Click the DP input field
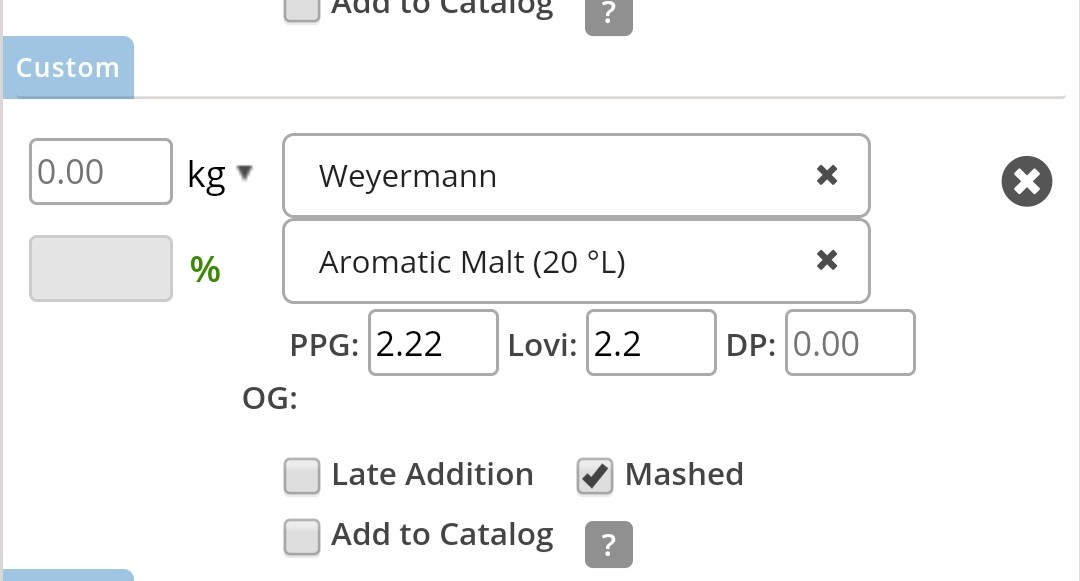1080x581 pixels. coord(850,343)
